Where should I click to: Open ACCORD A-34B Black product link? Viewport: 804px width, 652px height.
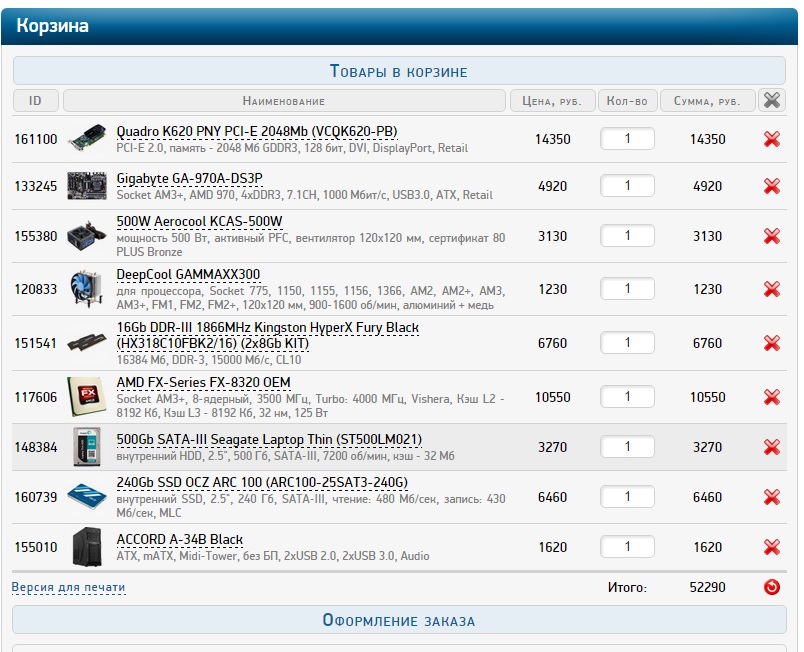coord(179,540)
